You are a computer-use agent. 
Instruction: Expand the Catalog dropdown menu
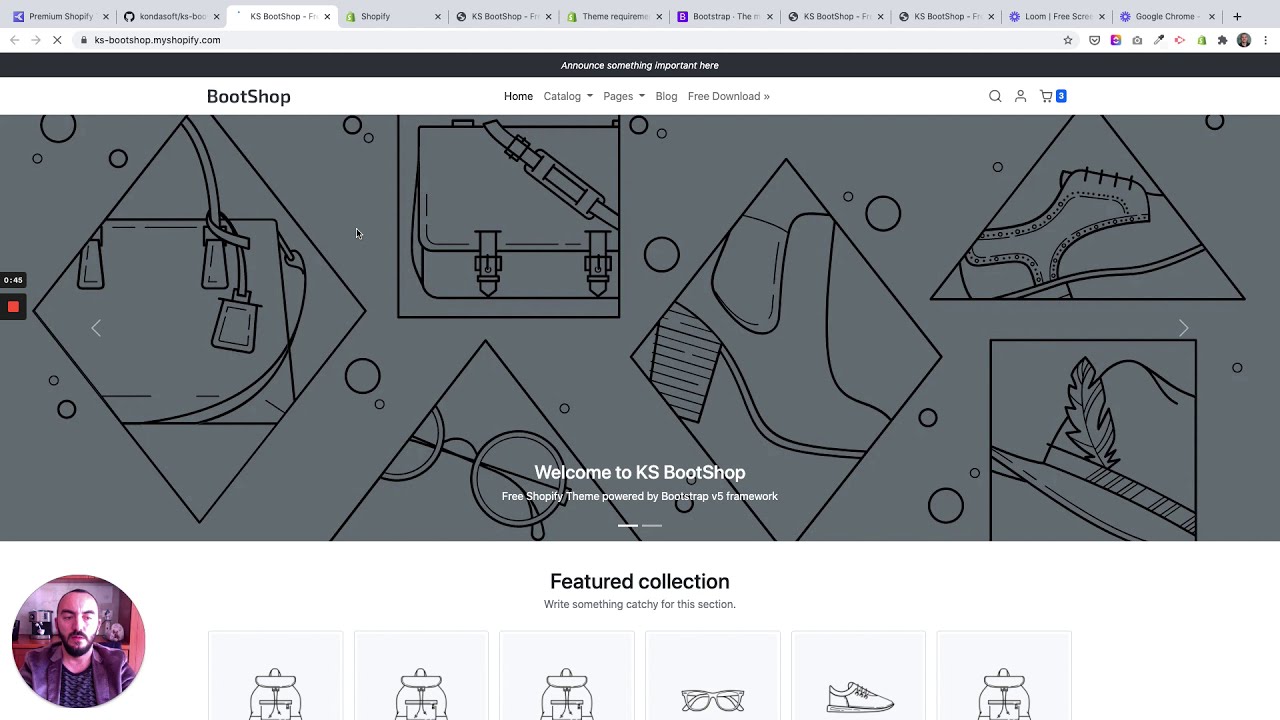coord(568,96)
